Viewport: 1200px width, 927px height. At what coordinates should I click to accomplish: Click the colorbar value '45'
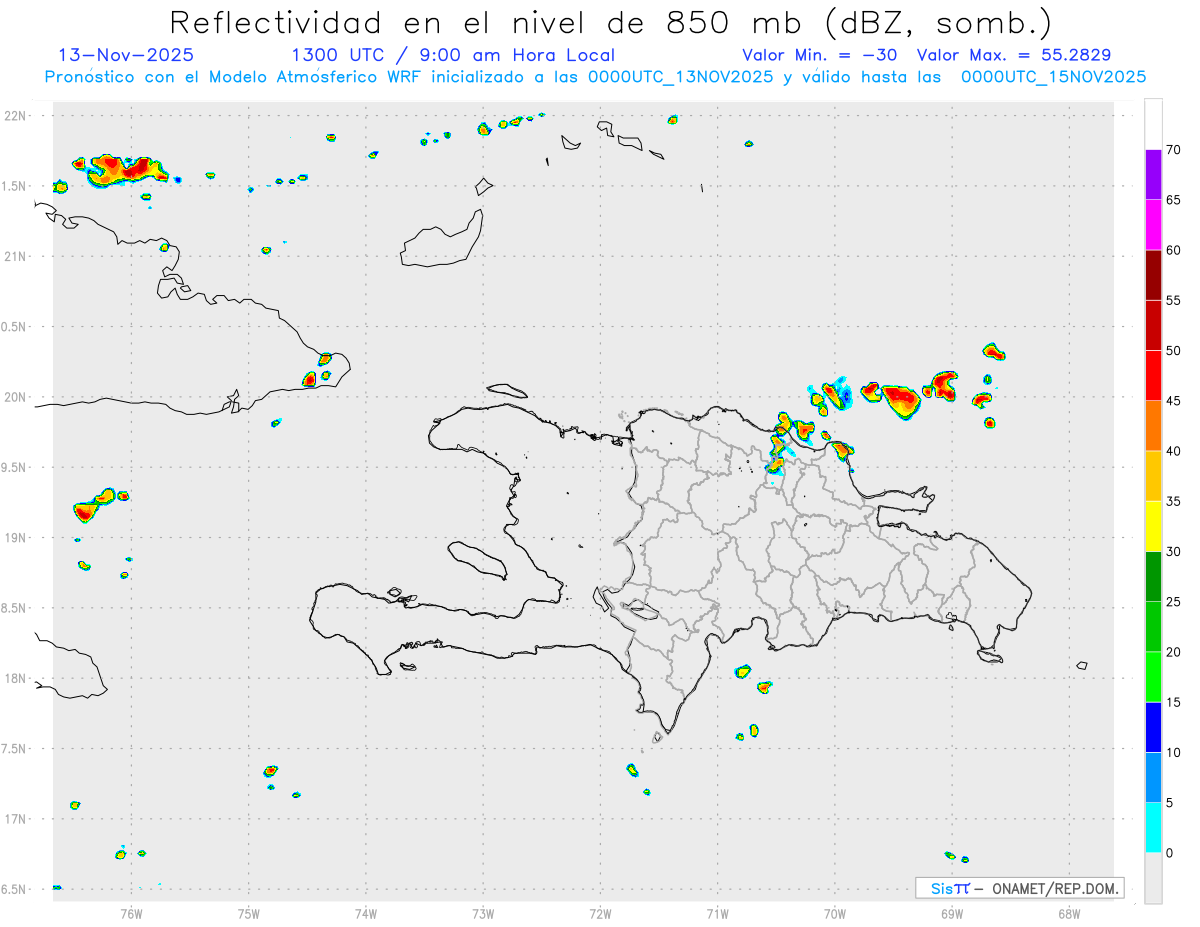1173,401
